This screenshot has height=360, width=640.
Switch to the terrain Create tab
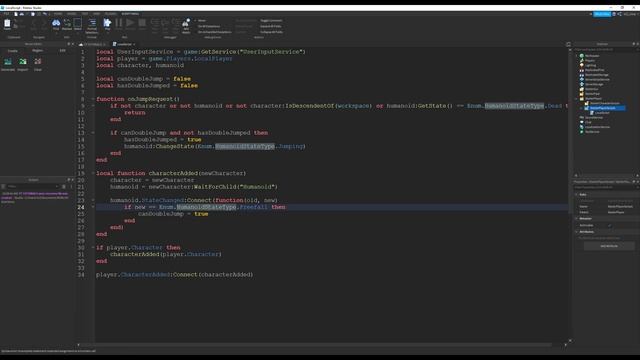coord(13,51)
